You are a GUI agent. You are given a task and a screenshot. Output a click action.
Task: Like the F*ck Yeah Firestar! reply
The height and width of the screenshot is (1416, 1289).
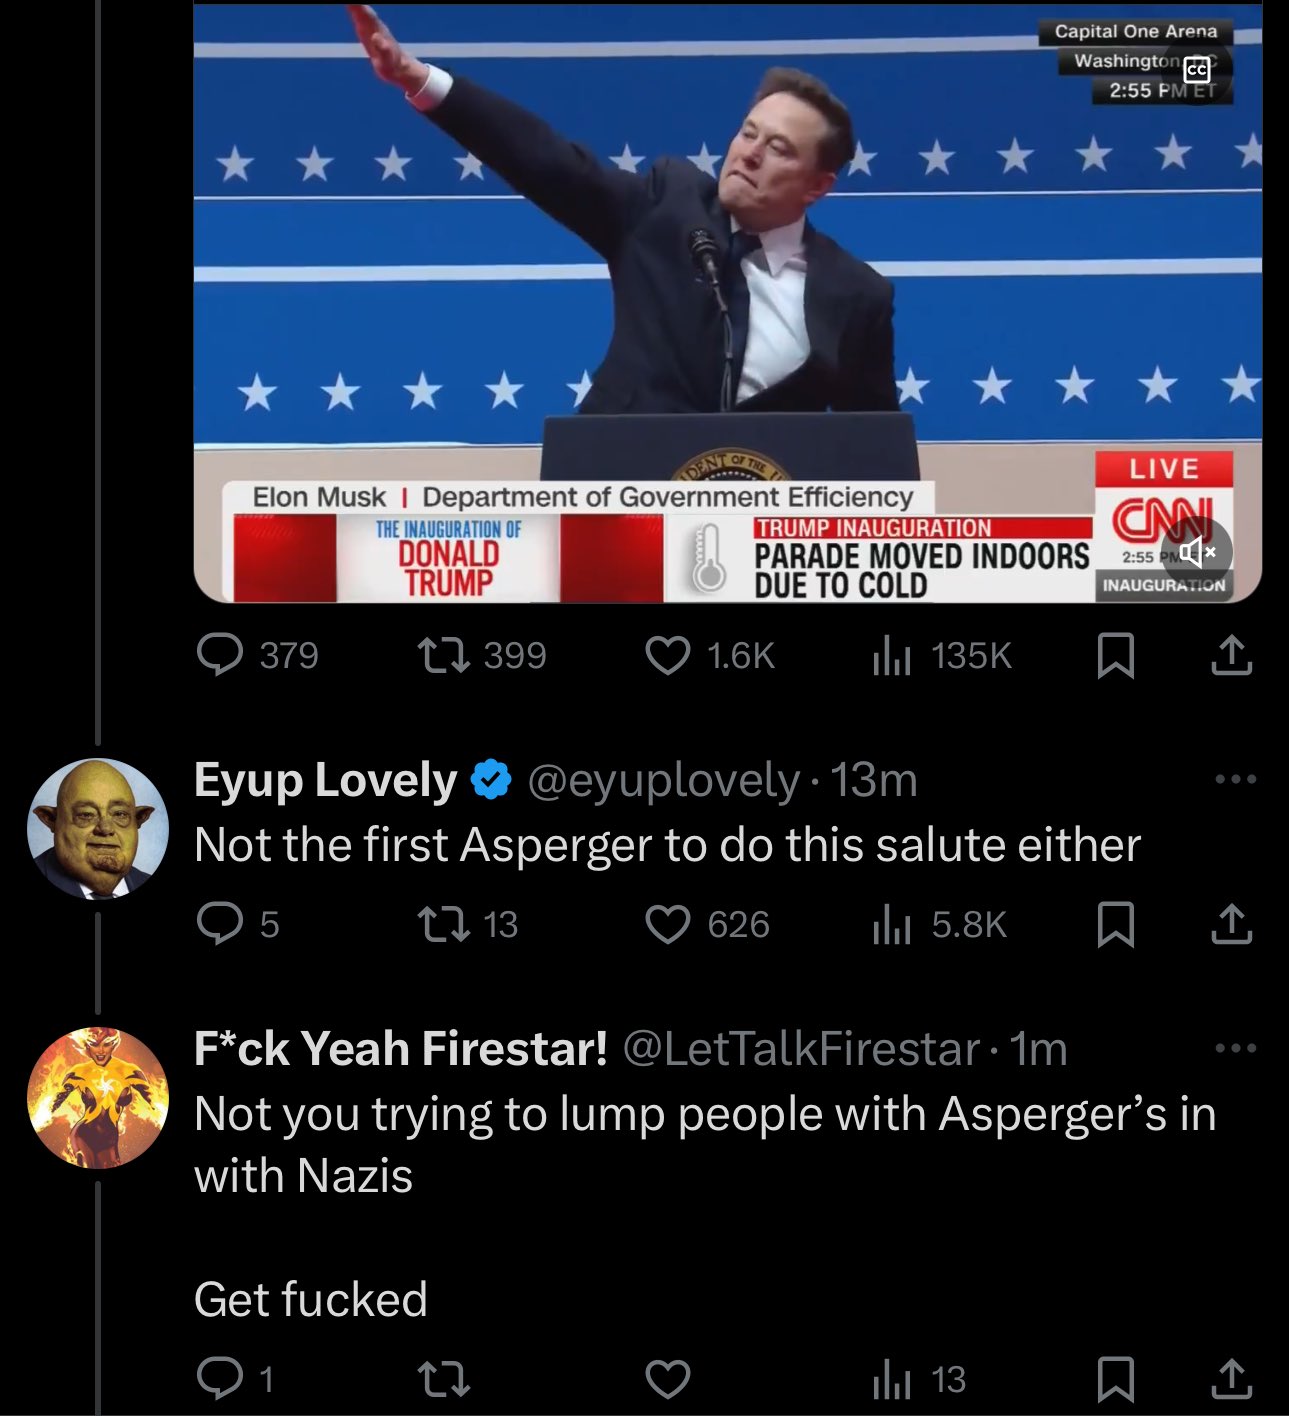(668, 1380)
